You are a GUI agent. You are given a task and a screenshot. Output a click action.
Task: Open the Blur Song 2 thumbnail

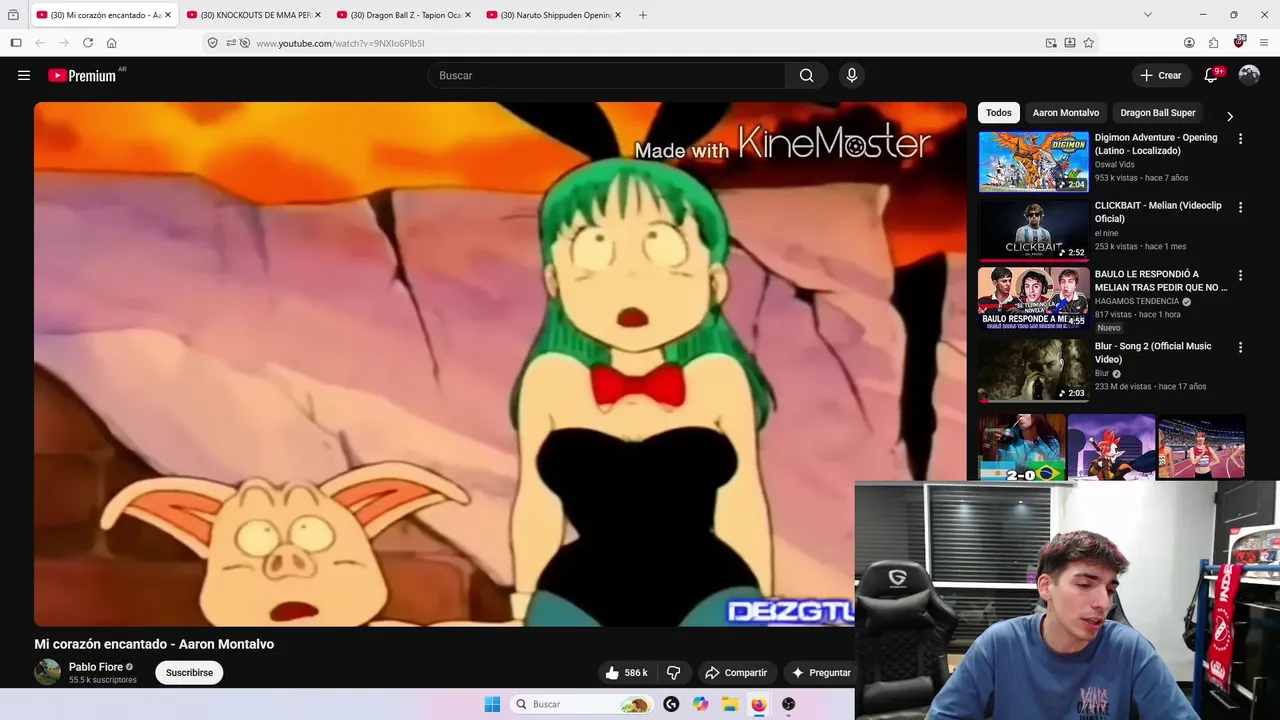click(x=1033, y=370)
